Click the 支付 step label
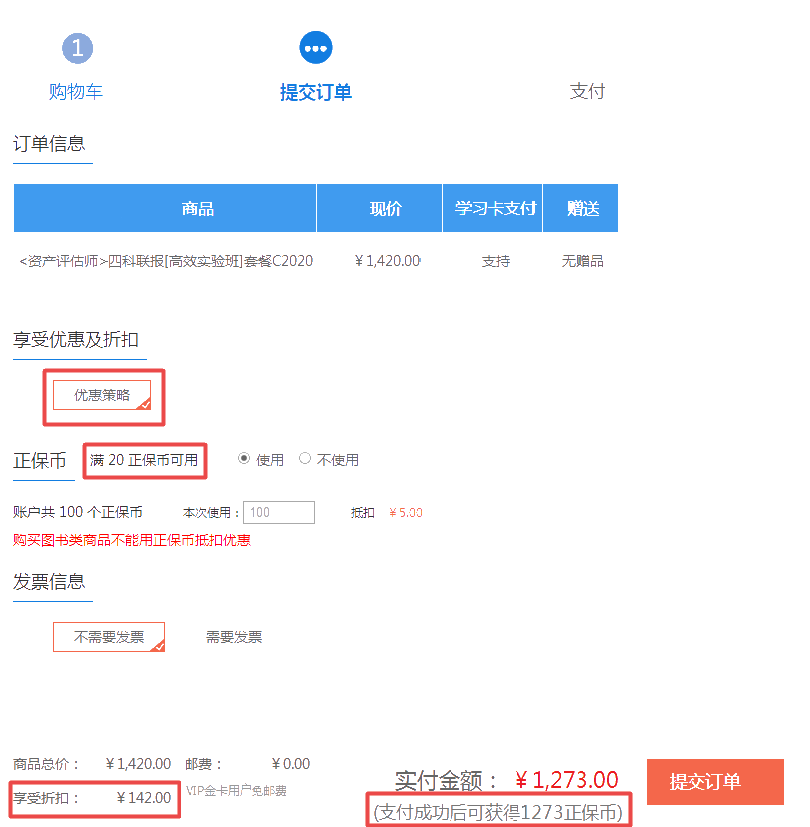 click(x=588, y=91)
